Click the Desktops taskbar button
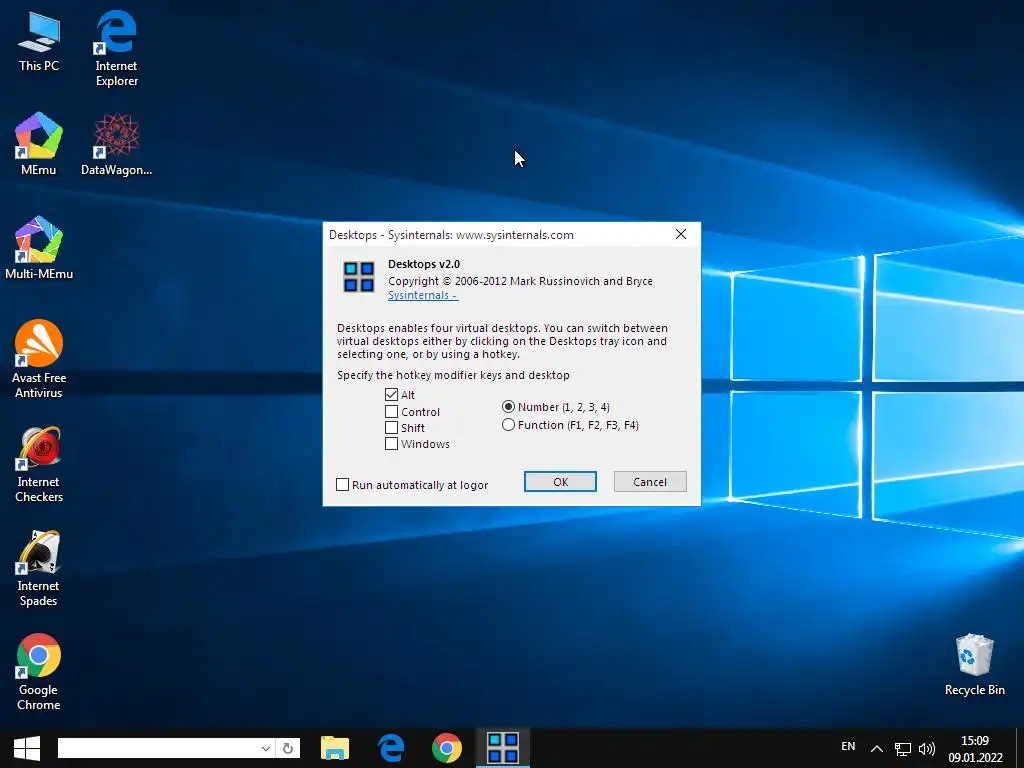1024x768 pixels. 503,748
